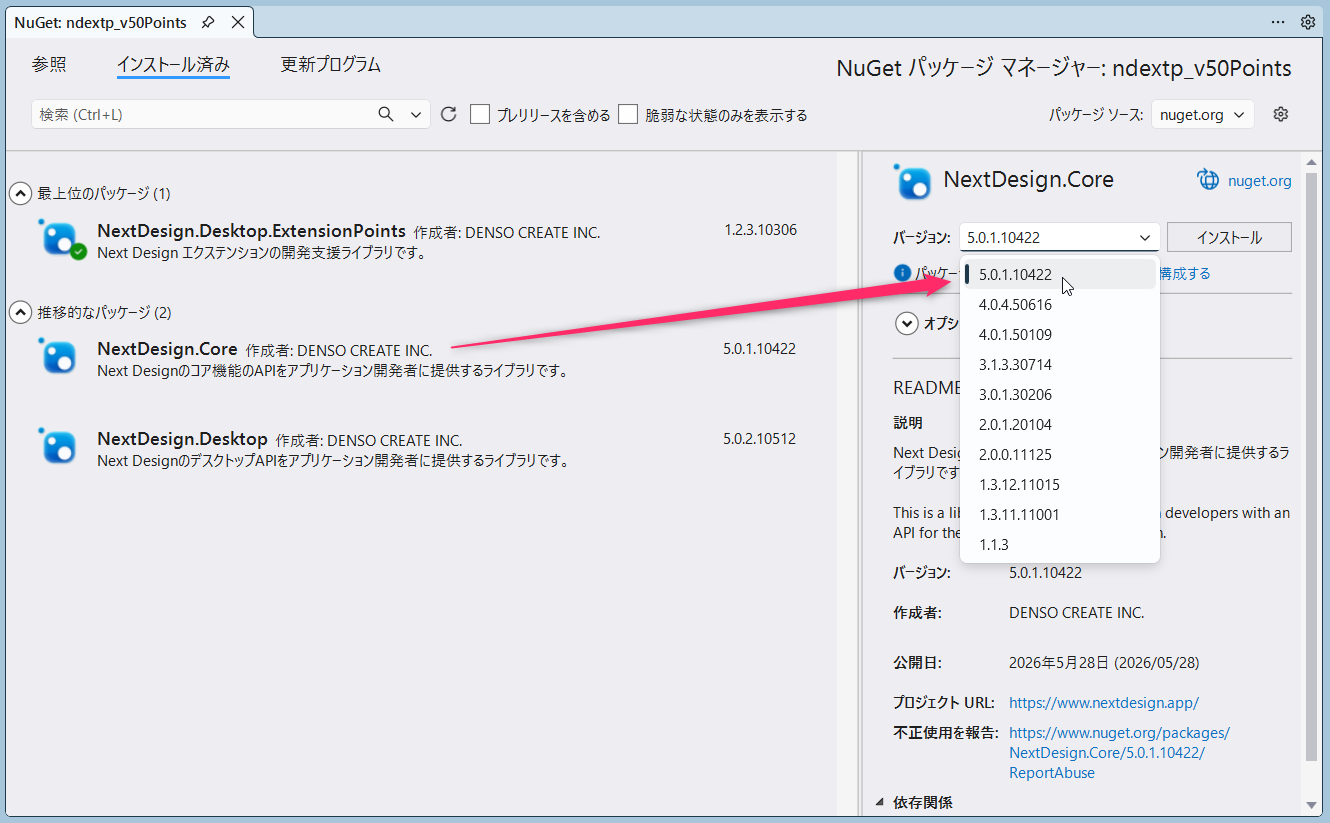Click the NextDesign.Core package icon in the list
The width and height of the screenshot is (1330, 823).
[x=58, y=355]
